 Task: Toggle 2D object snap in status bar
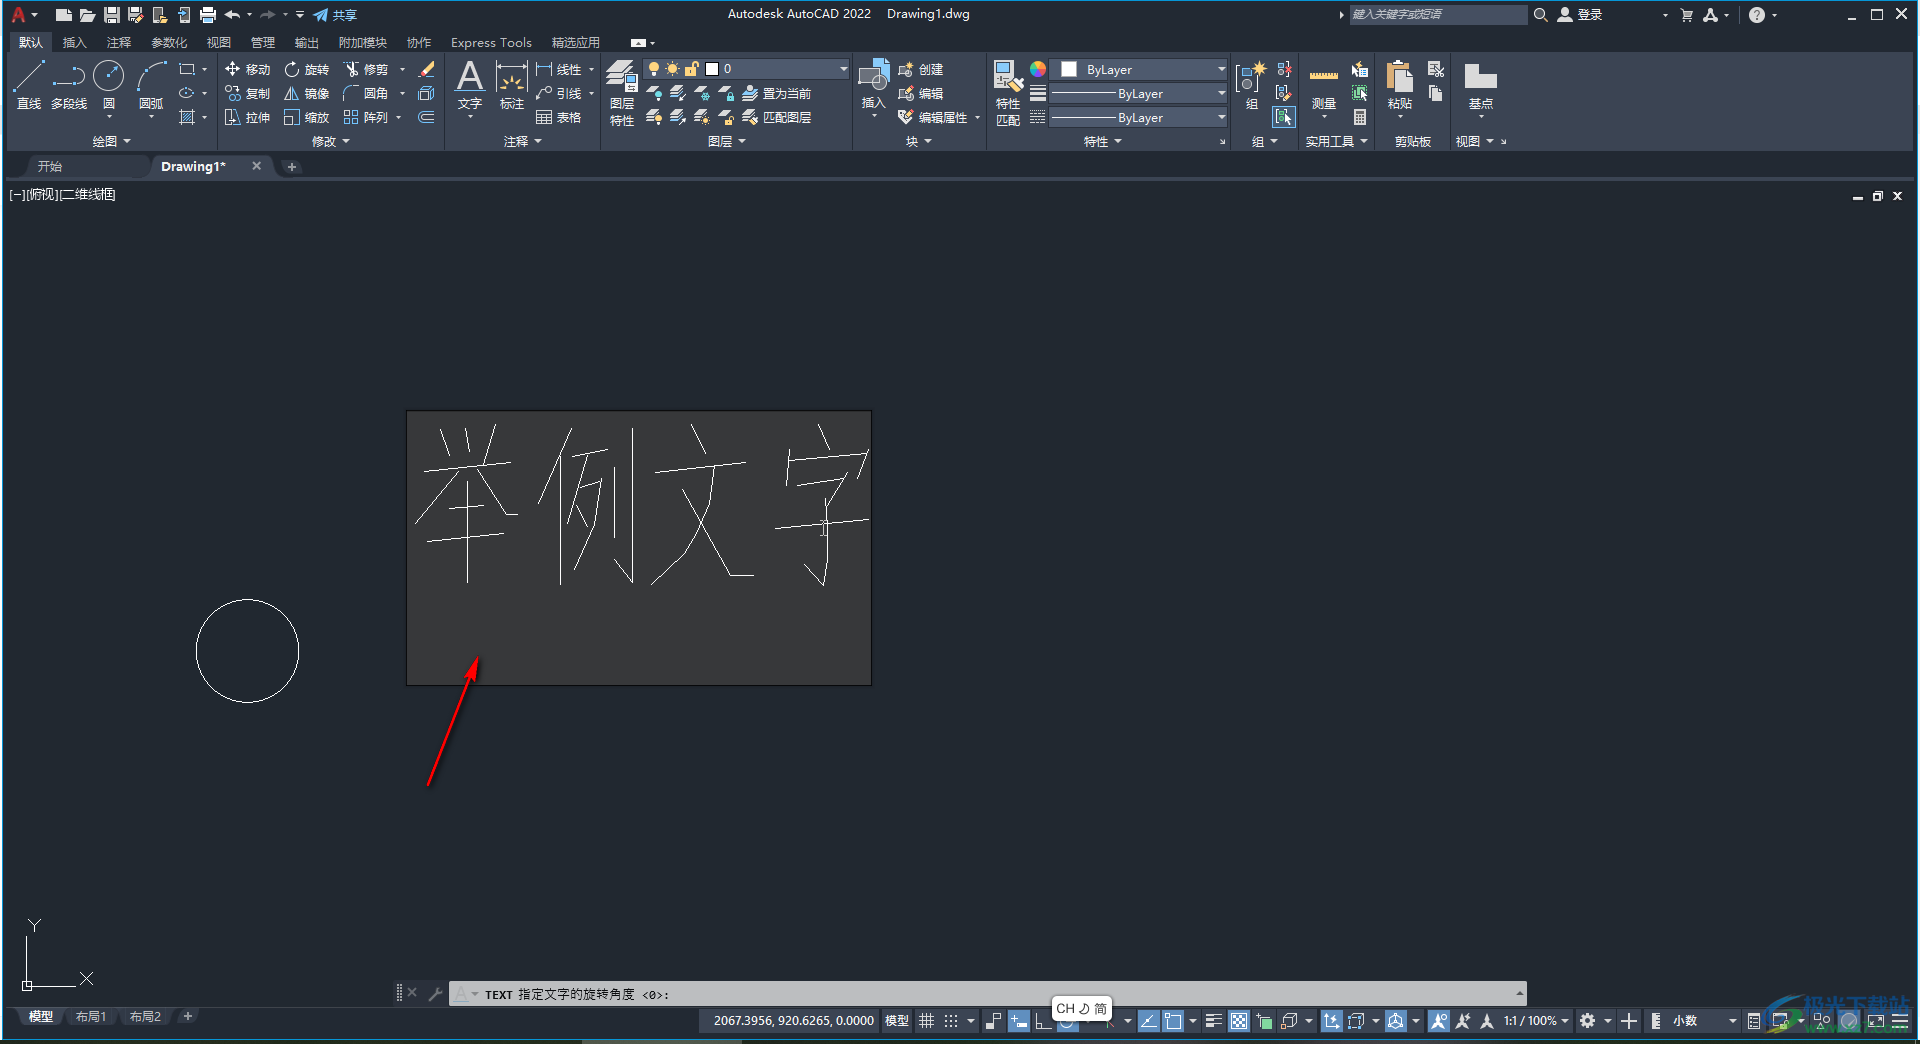tap(1173, 1021)
